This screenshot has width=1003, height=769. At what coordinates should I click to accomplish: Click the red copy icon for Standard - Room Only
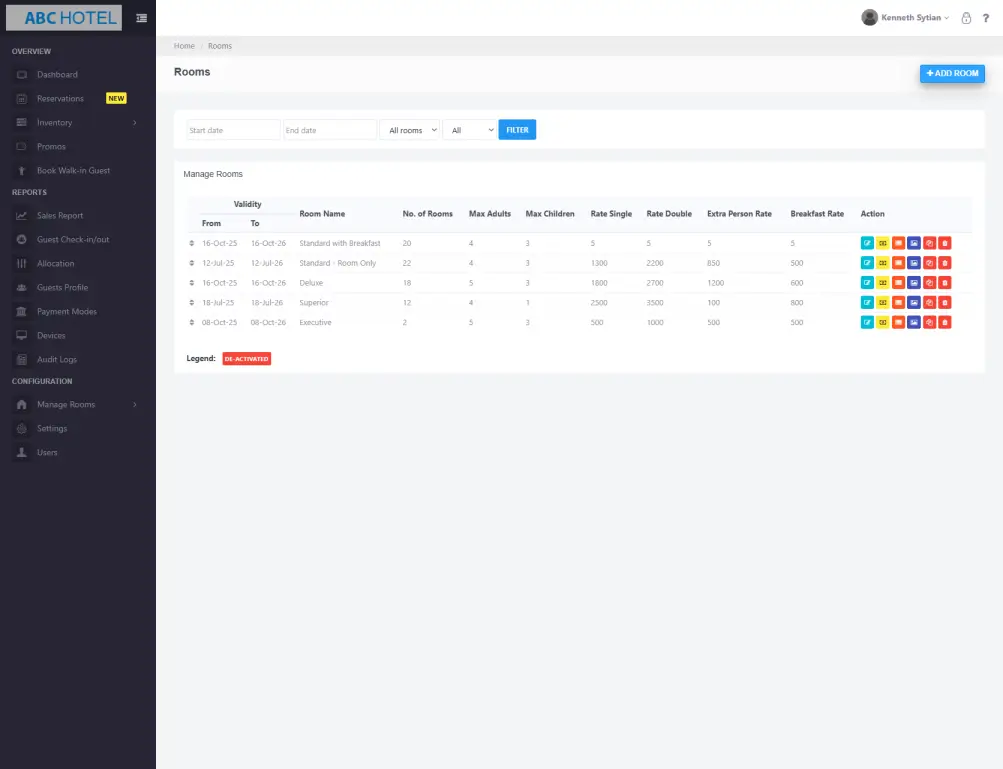point(929,263)
